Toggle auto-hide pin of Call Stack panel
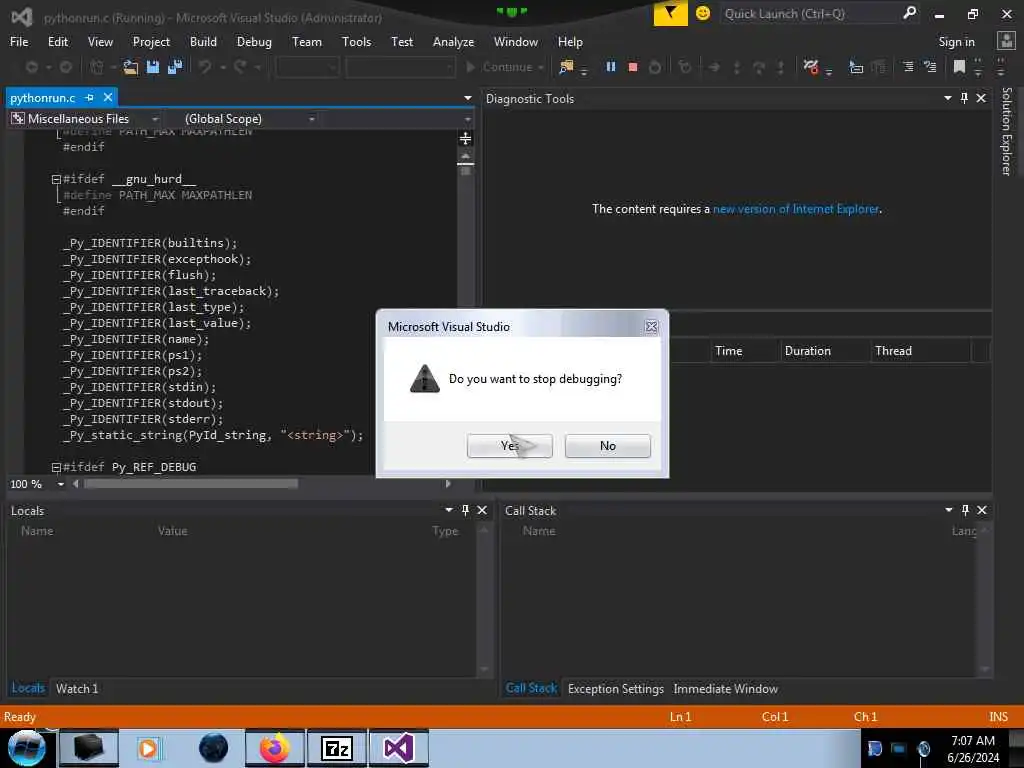This screenshot has width=1024, height=768. [965, 510]
